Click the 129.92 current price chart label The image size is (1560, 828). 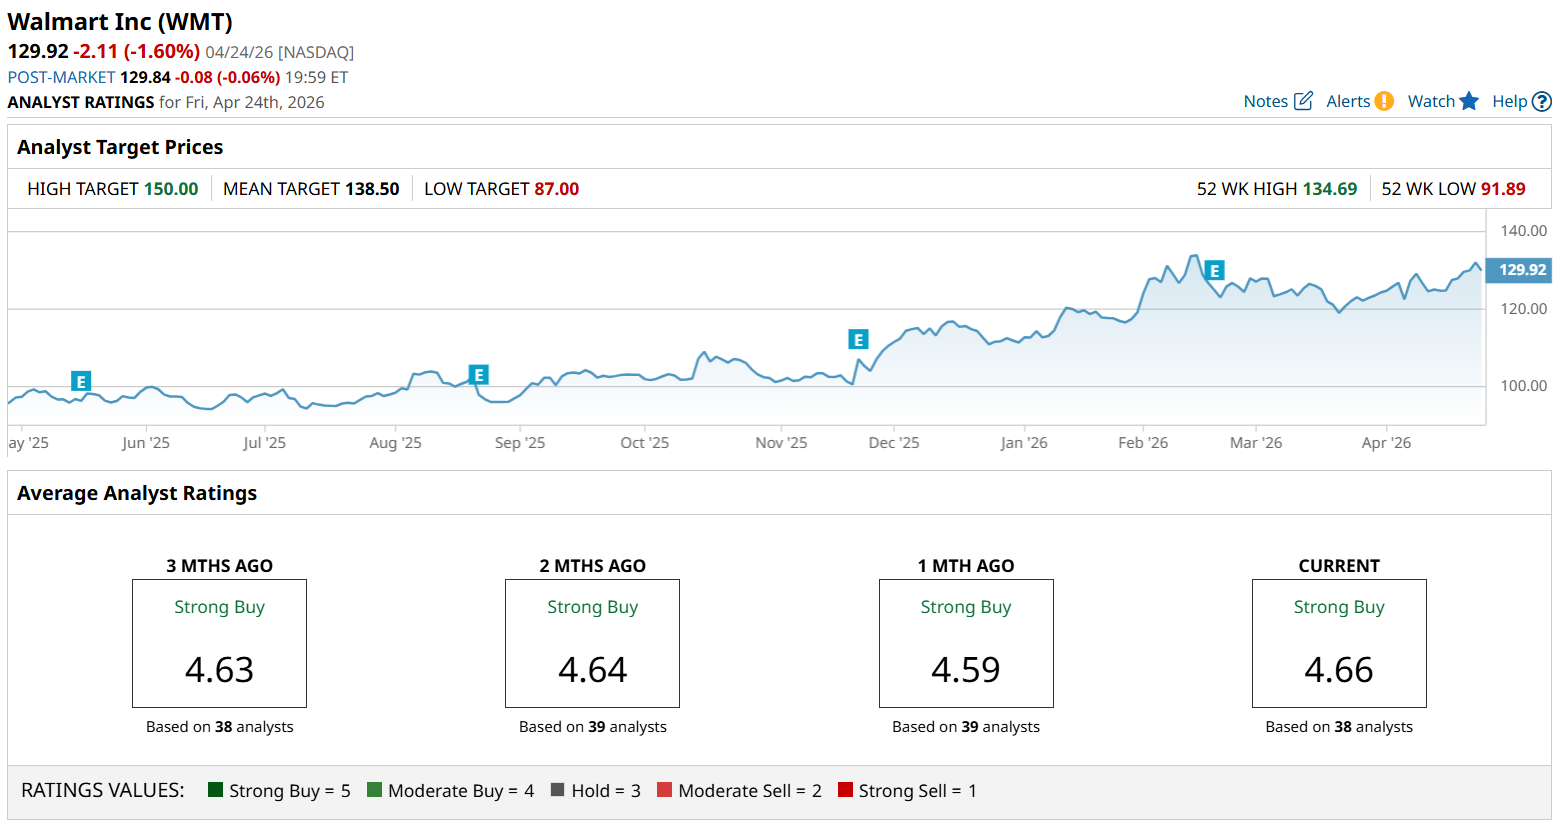1521,270
